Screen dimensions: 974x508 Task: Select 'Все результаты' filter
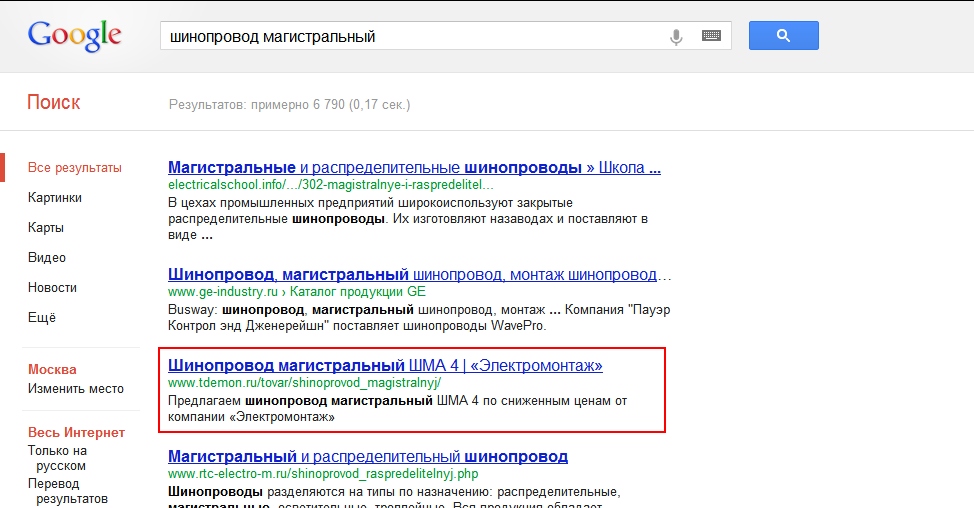[x=75, y=168]
